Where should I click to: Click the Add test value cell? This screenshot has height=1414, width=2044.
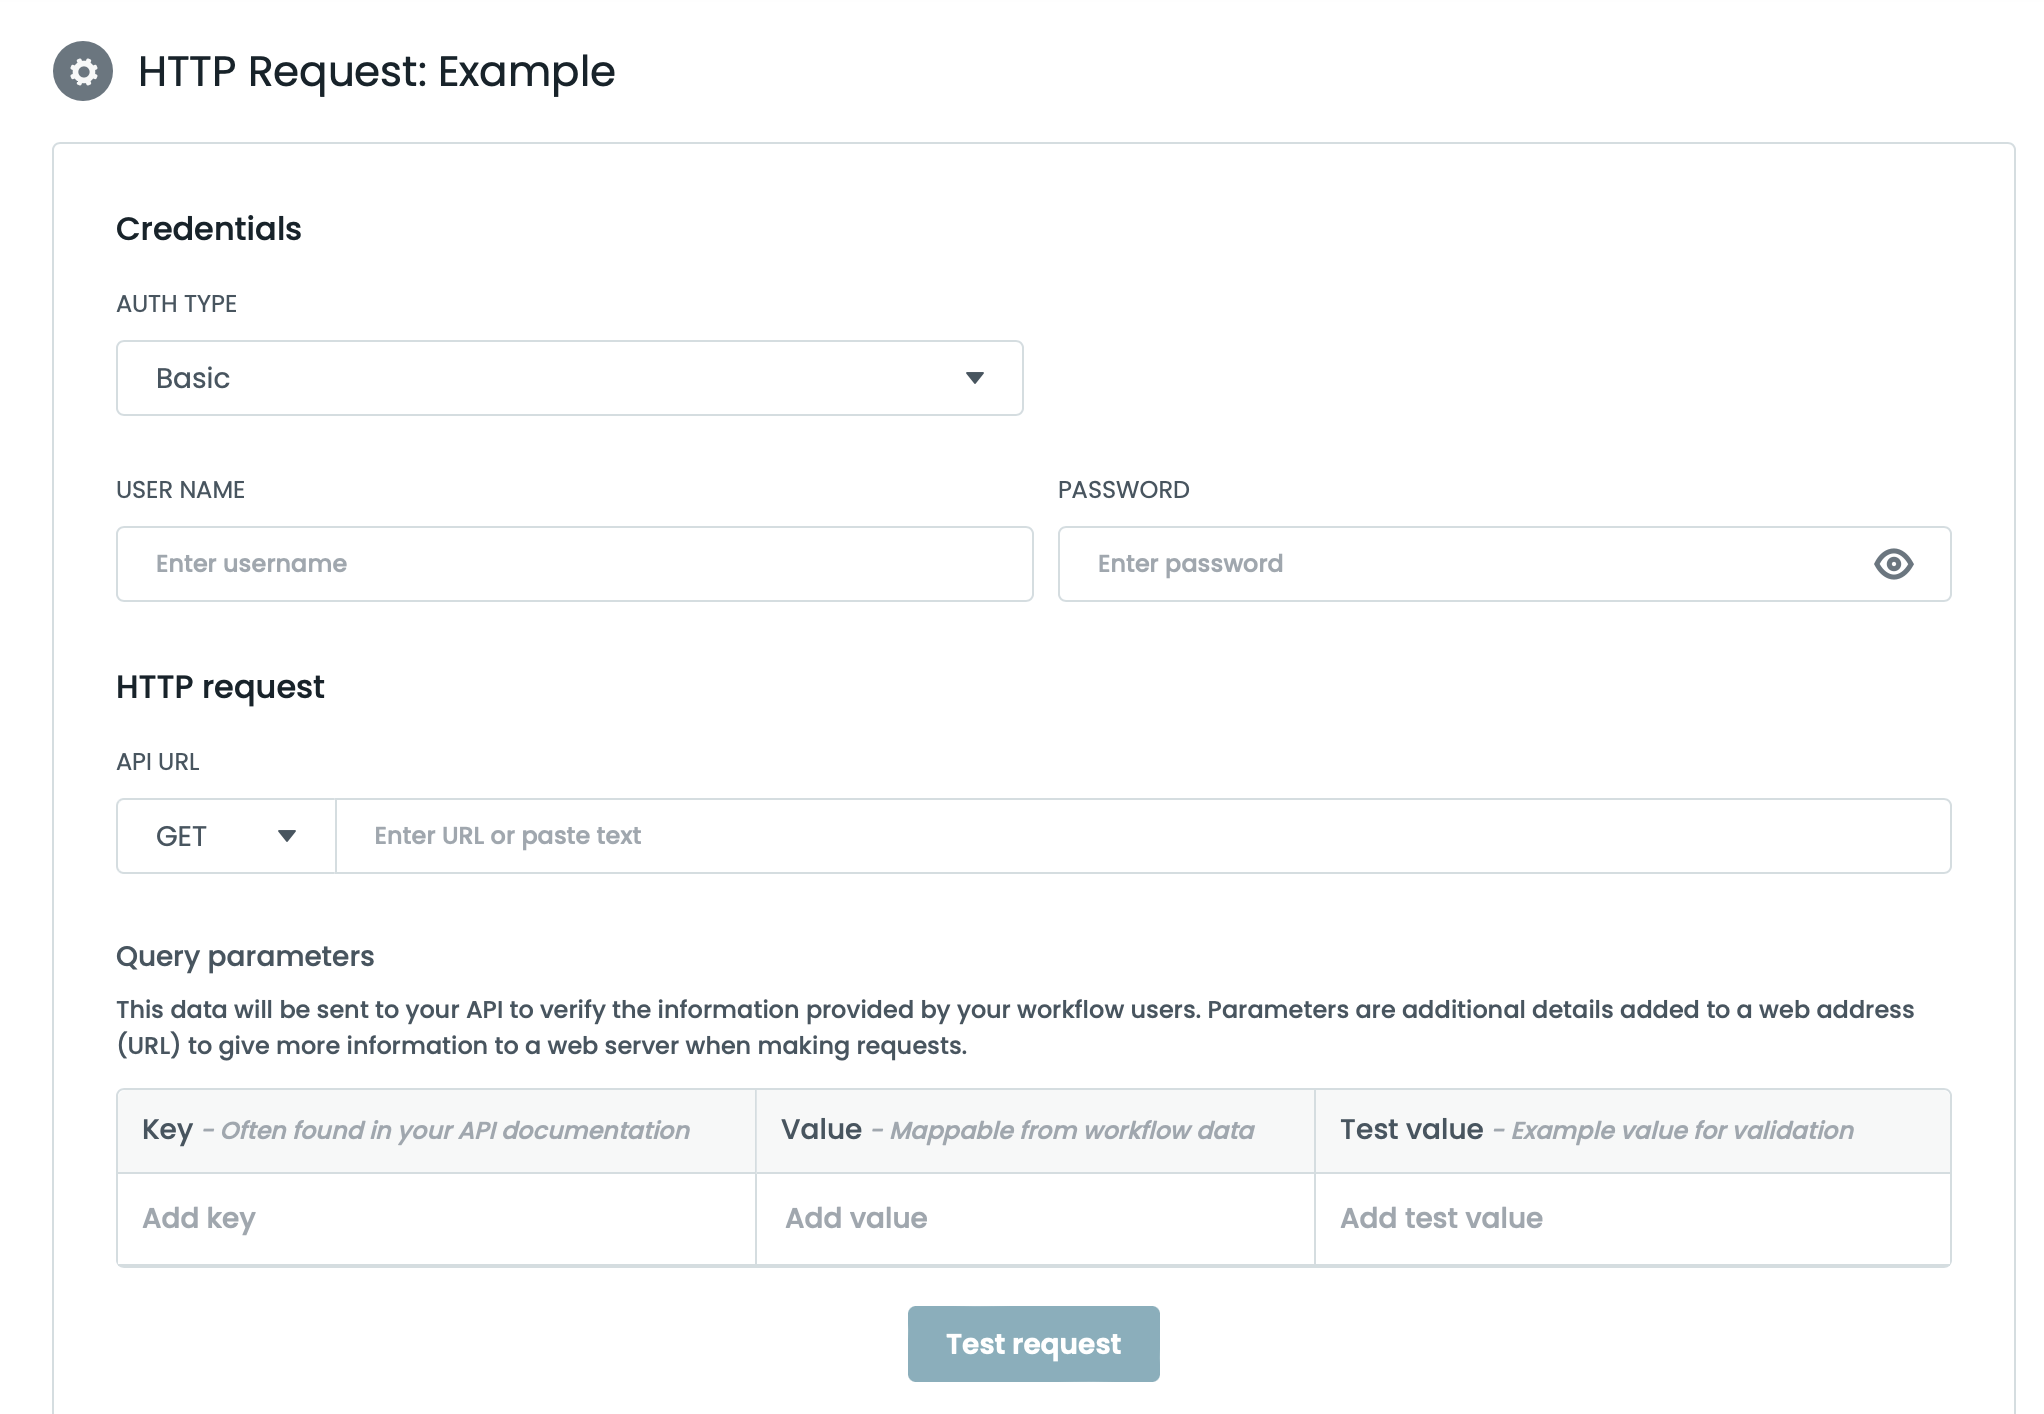pos(1632,1218)
